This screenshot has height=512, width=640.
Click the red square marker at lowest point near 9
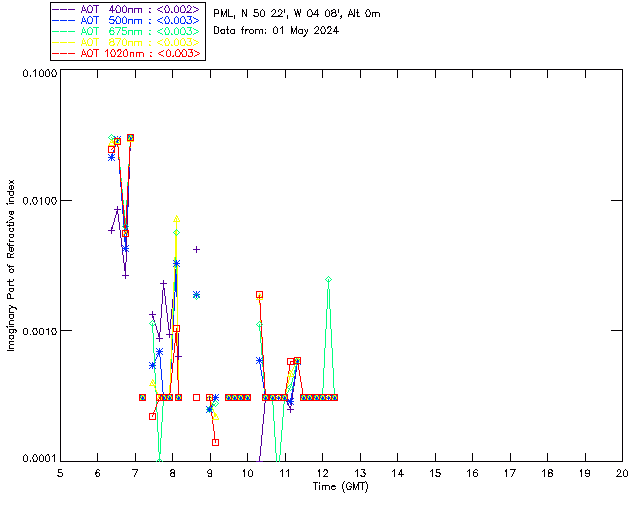[x=216, y=442]
